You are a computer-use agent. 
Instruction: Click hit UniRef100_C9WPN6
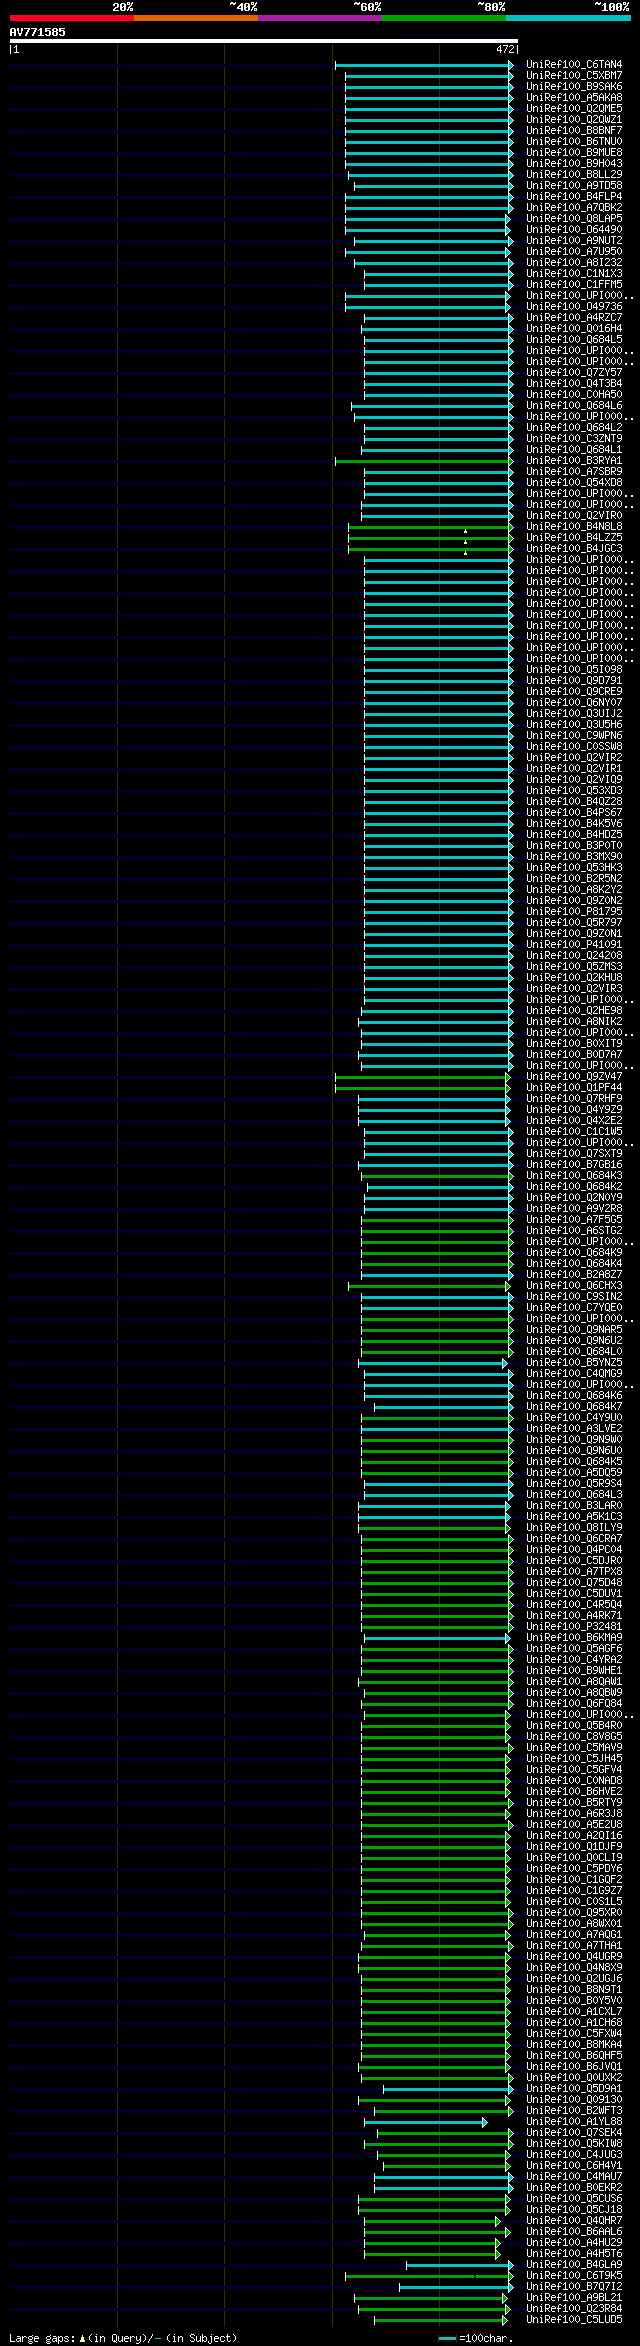click(x=574, y=736)
